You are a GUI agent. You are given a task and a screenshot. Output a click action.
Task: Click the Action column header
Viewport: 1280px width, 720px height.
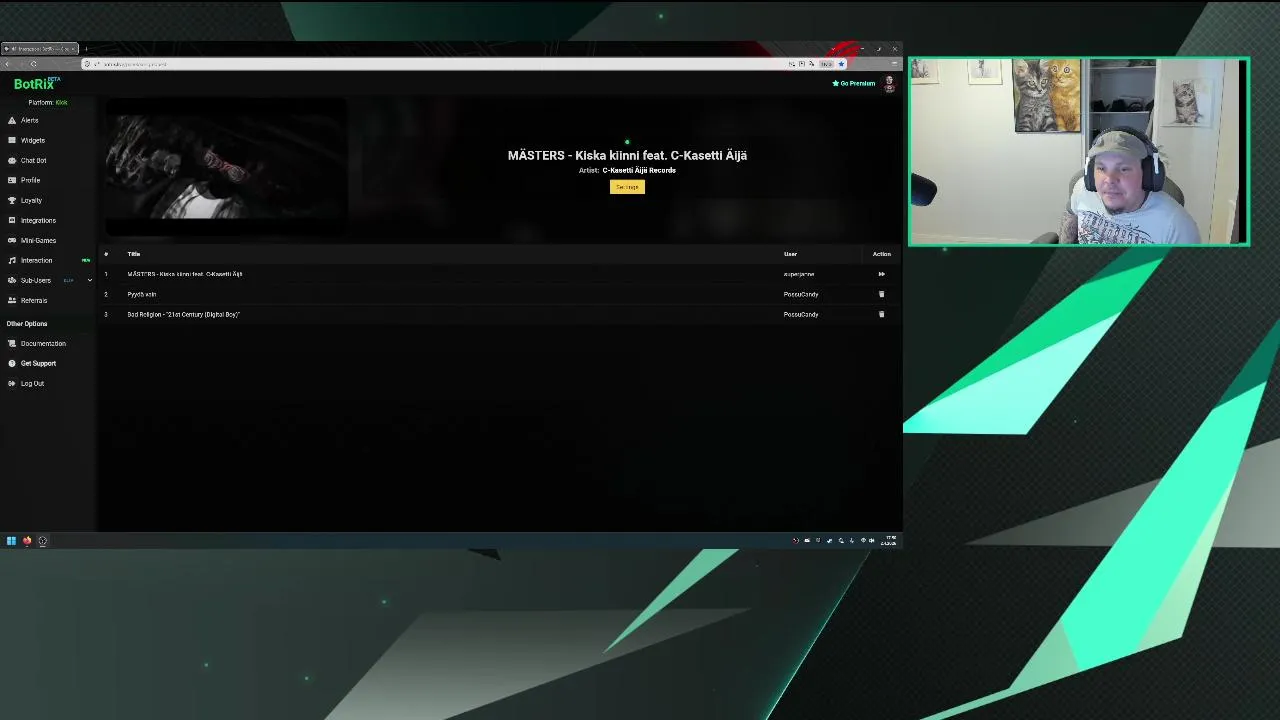[x=881, y=254]
